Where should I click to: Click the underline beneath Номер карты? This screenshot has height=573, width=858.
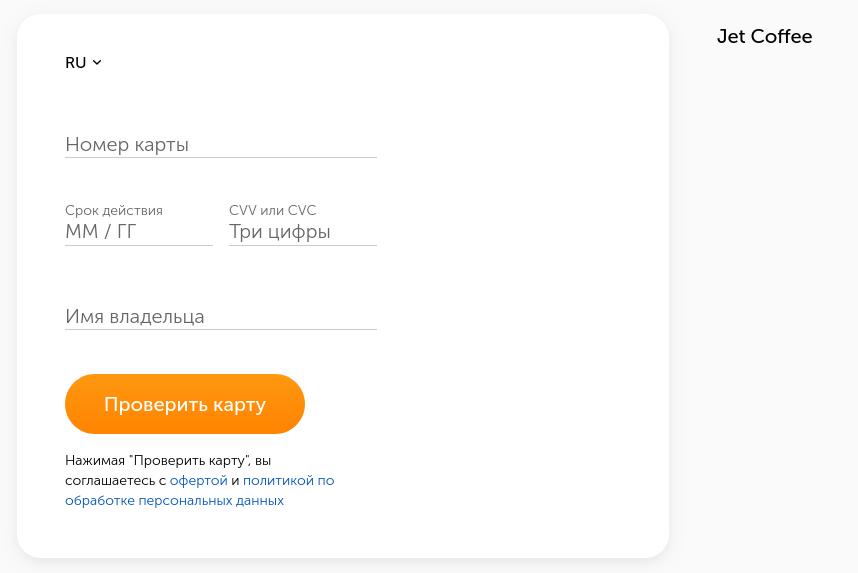(220, 157)
